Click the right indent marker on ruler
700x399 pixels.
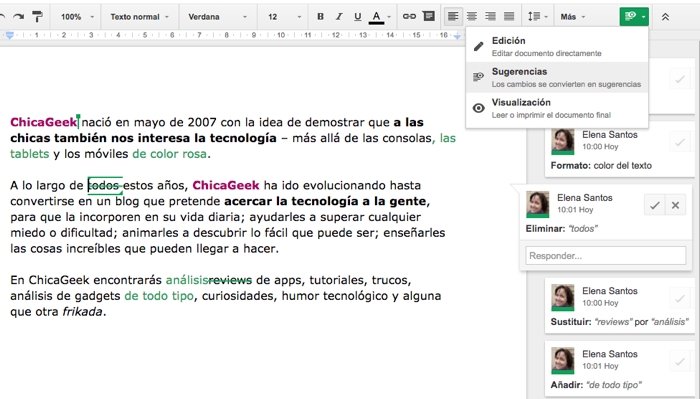click(x=457, y=36)
